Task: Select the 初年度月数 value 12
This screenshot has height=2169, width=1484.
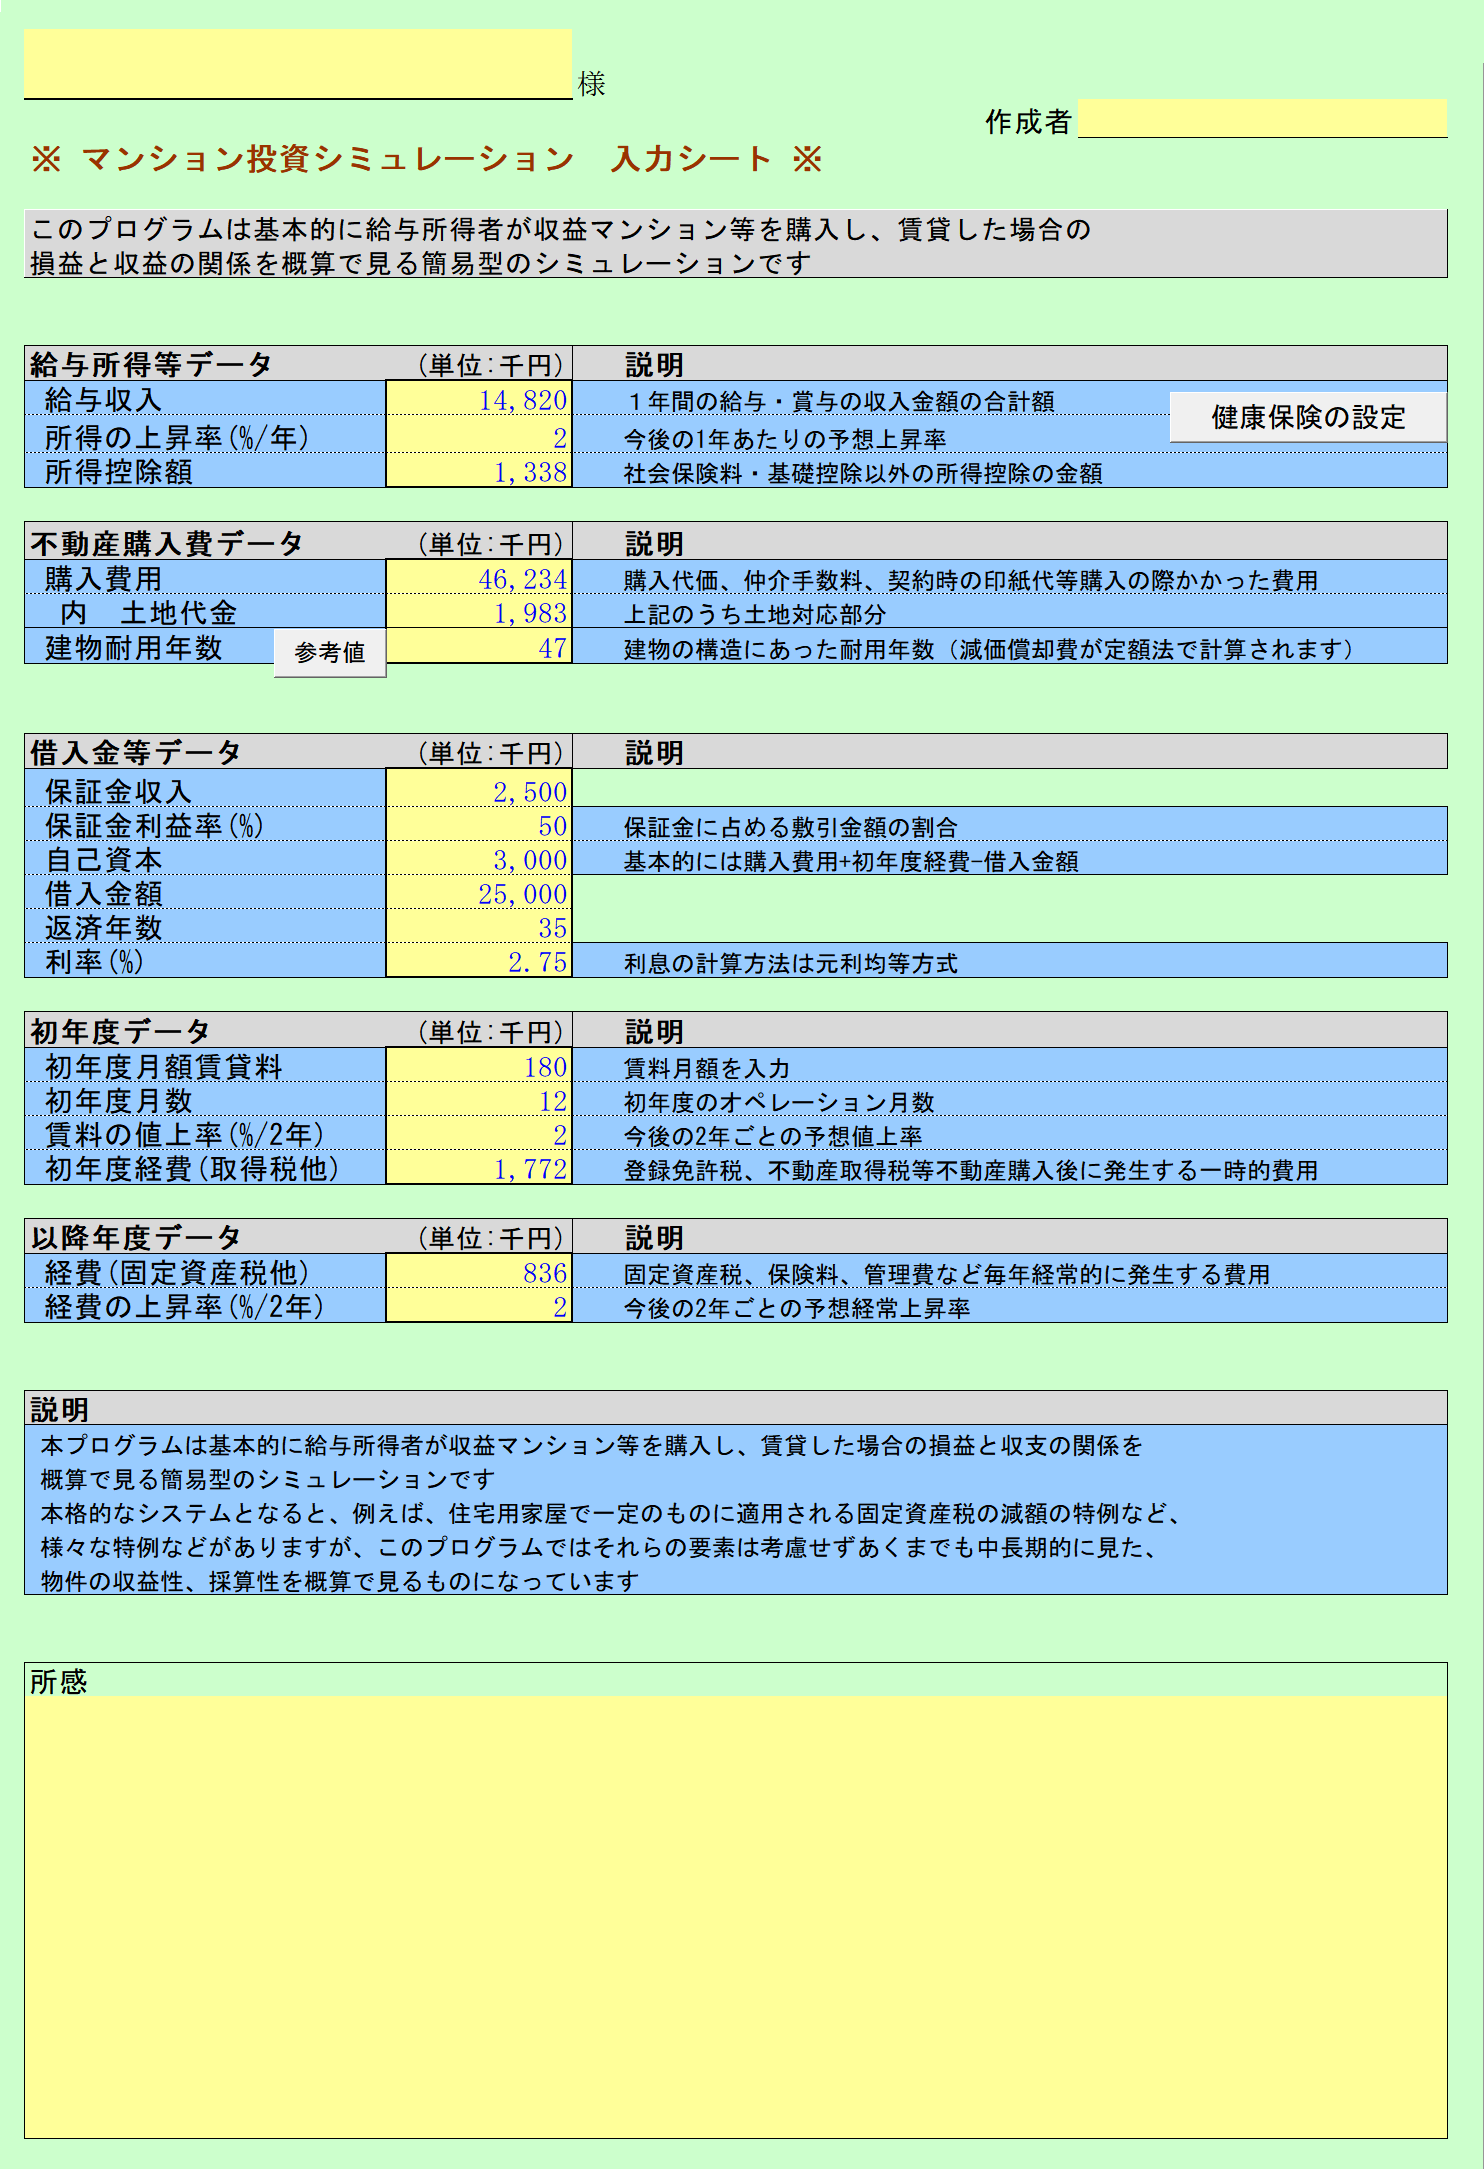Action: tap(479, 1100)
